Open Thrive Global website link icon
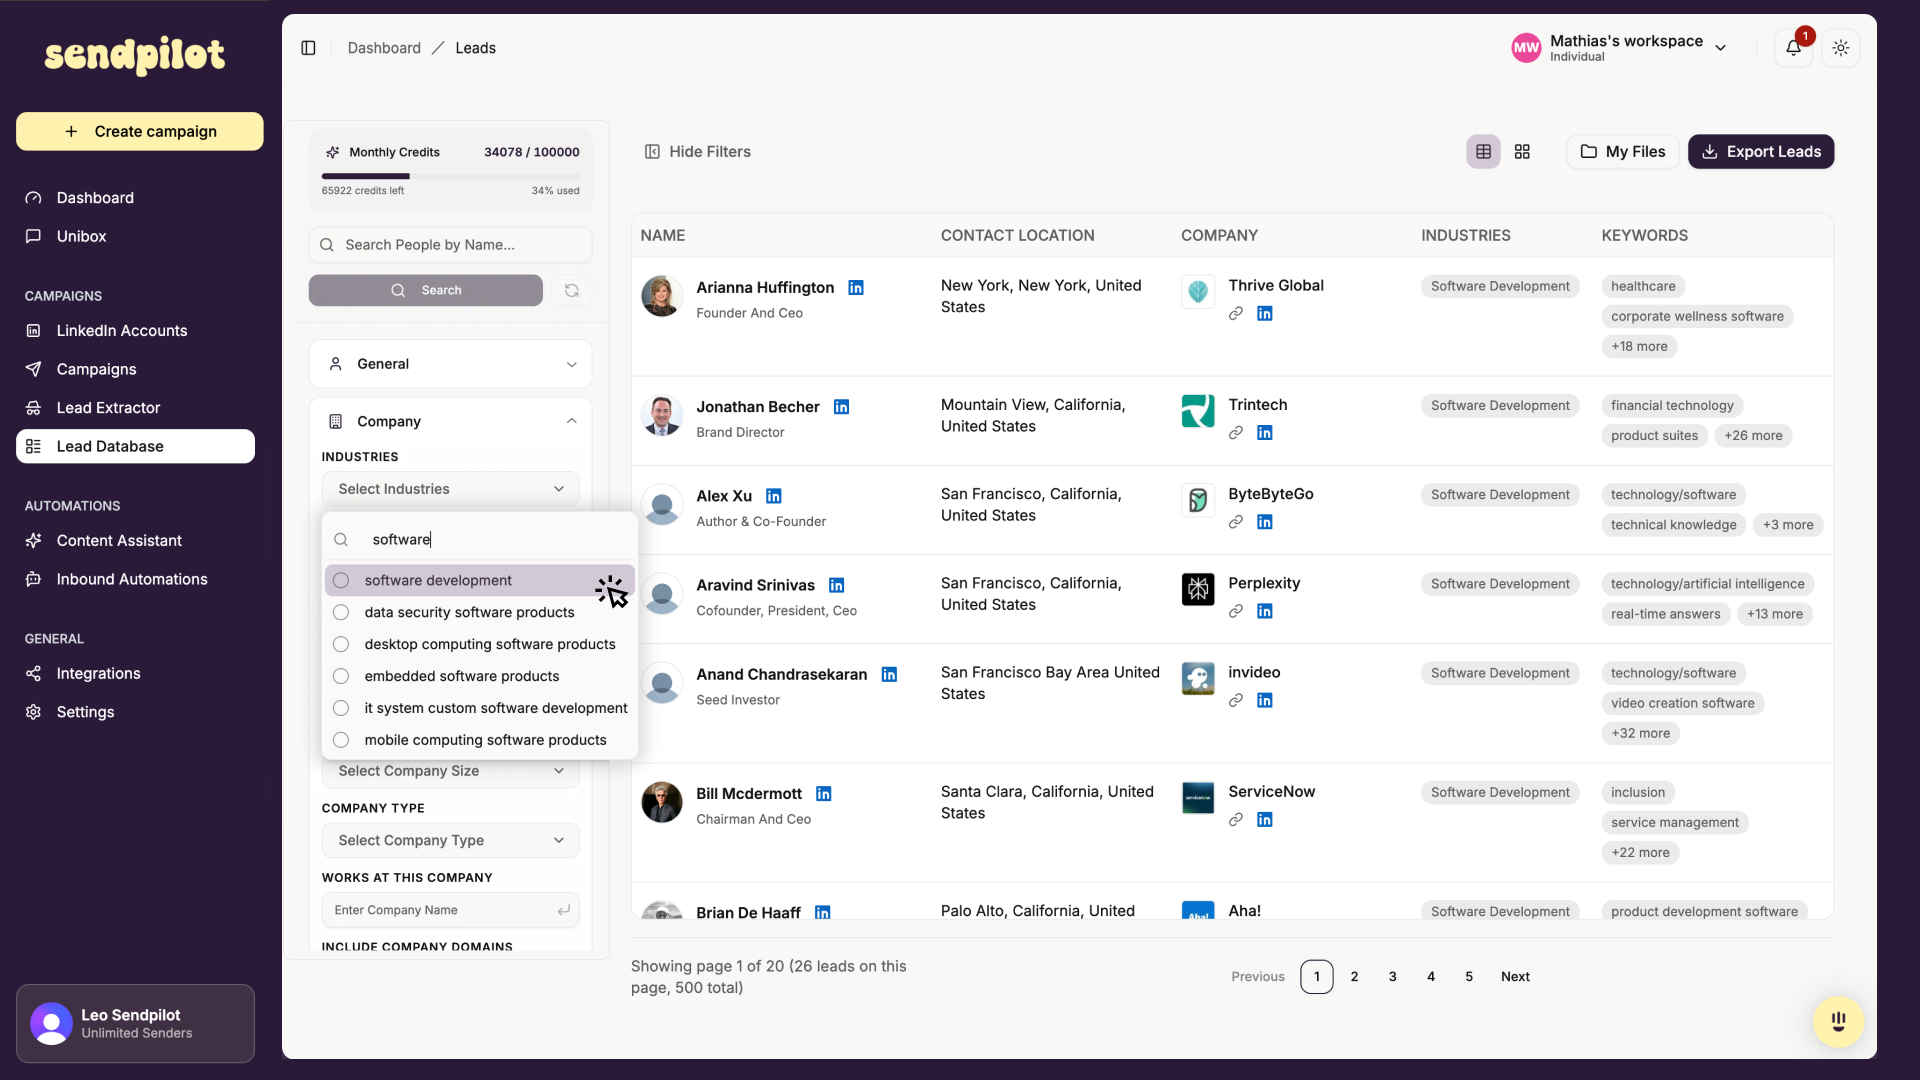 [1236, 314]
